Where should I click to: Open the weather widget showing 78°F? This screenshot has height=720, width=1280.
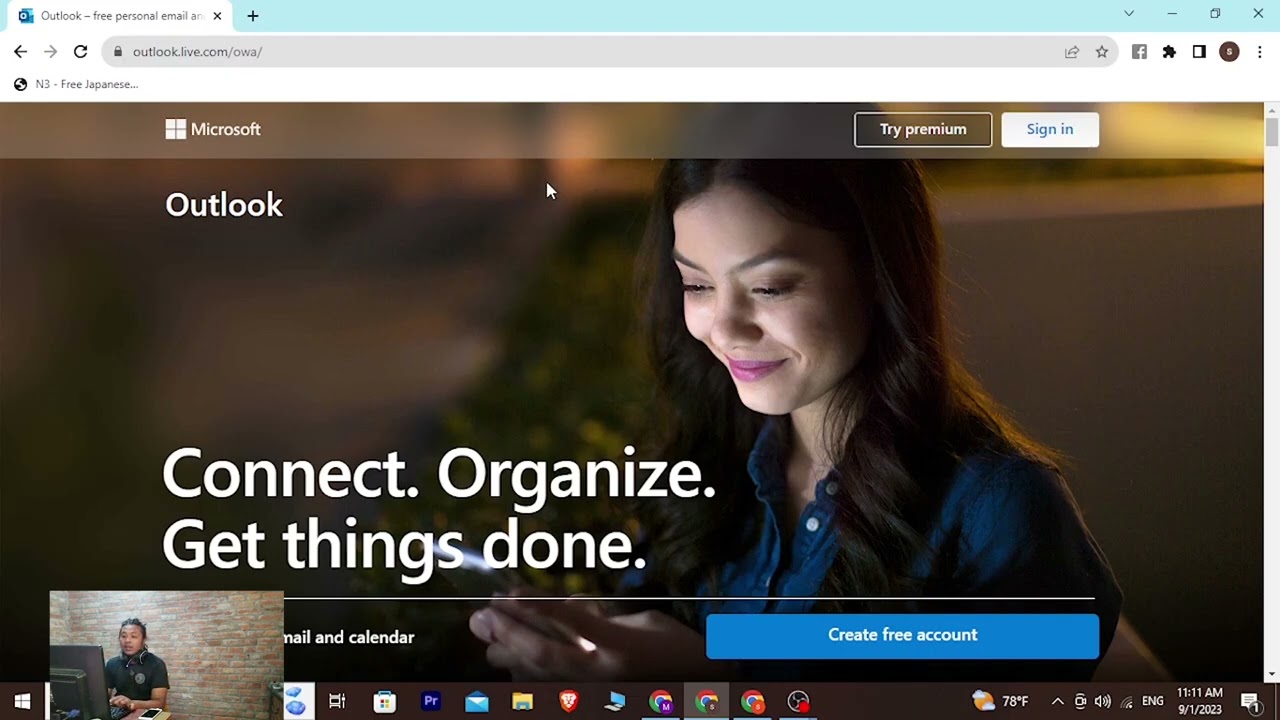[x=1001, y=701]
